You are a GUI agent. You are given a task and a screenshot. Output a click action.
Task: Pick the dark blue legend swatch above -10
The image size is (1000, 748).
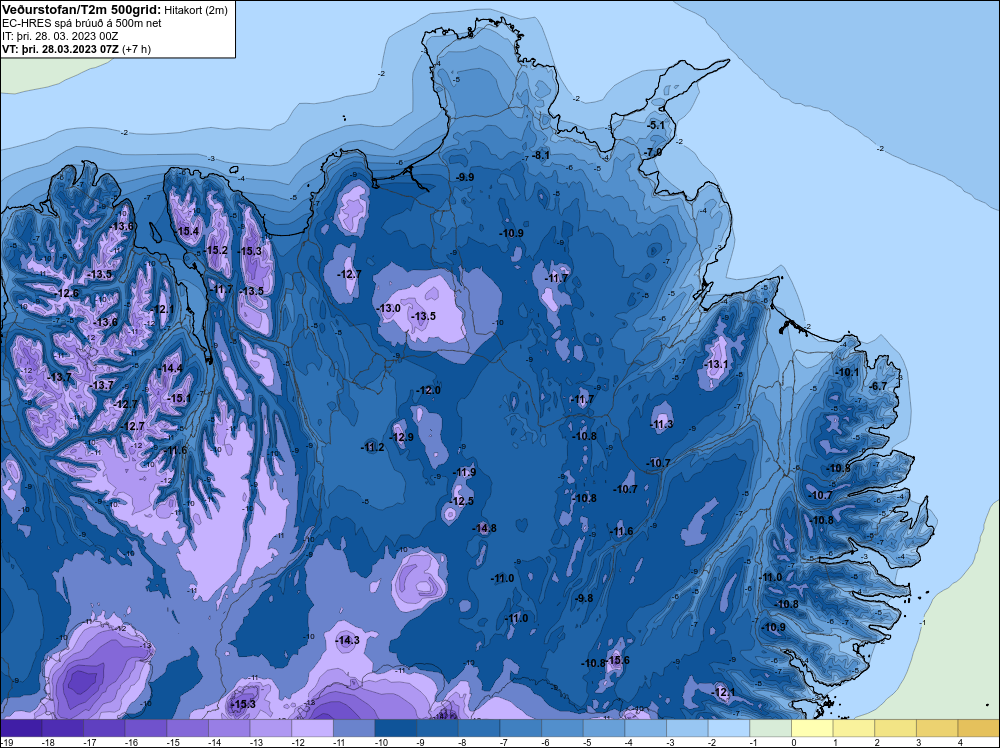(x=396, y=728)
